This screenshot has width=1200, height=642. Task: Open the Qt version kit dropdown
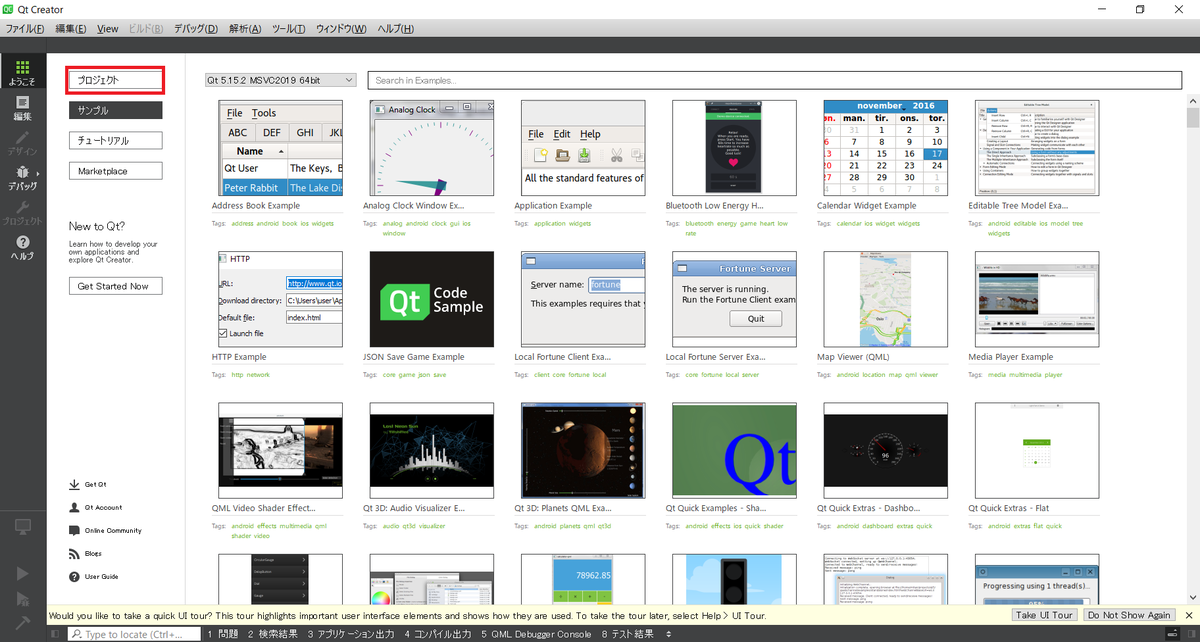point(279,80)
